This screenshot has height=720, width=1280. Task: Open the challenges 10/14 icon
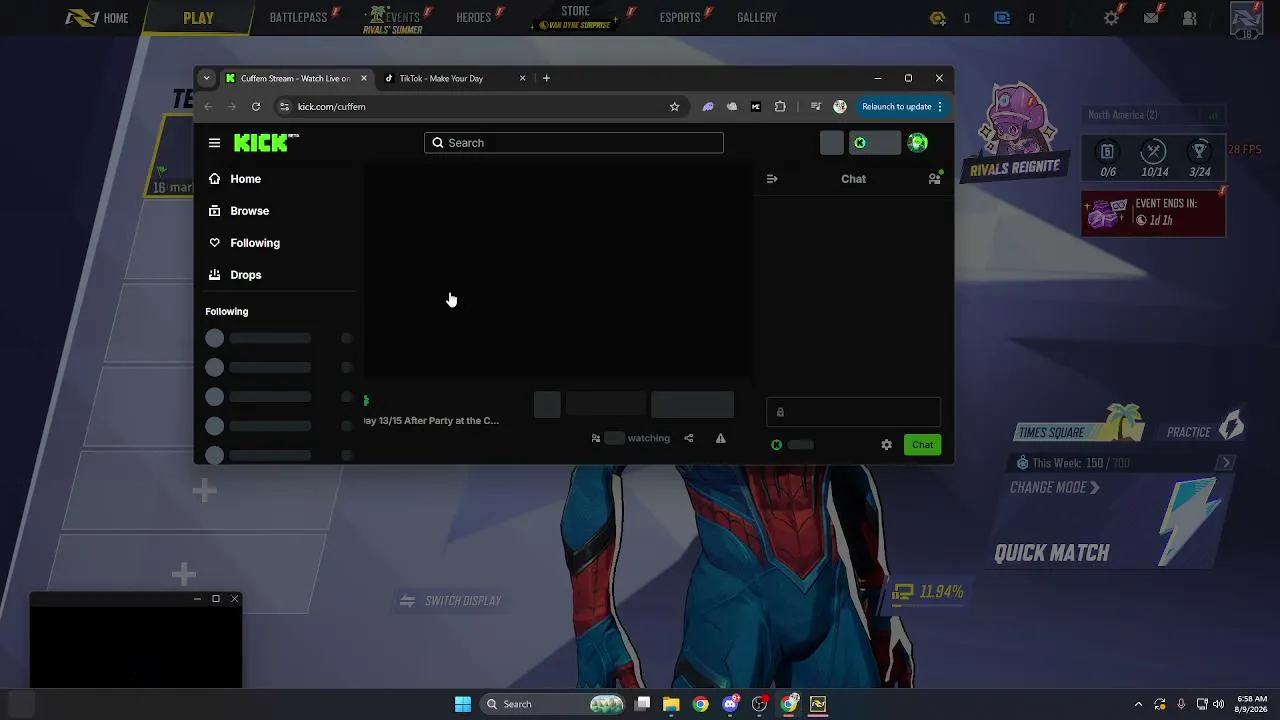coord(1154,159)
